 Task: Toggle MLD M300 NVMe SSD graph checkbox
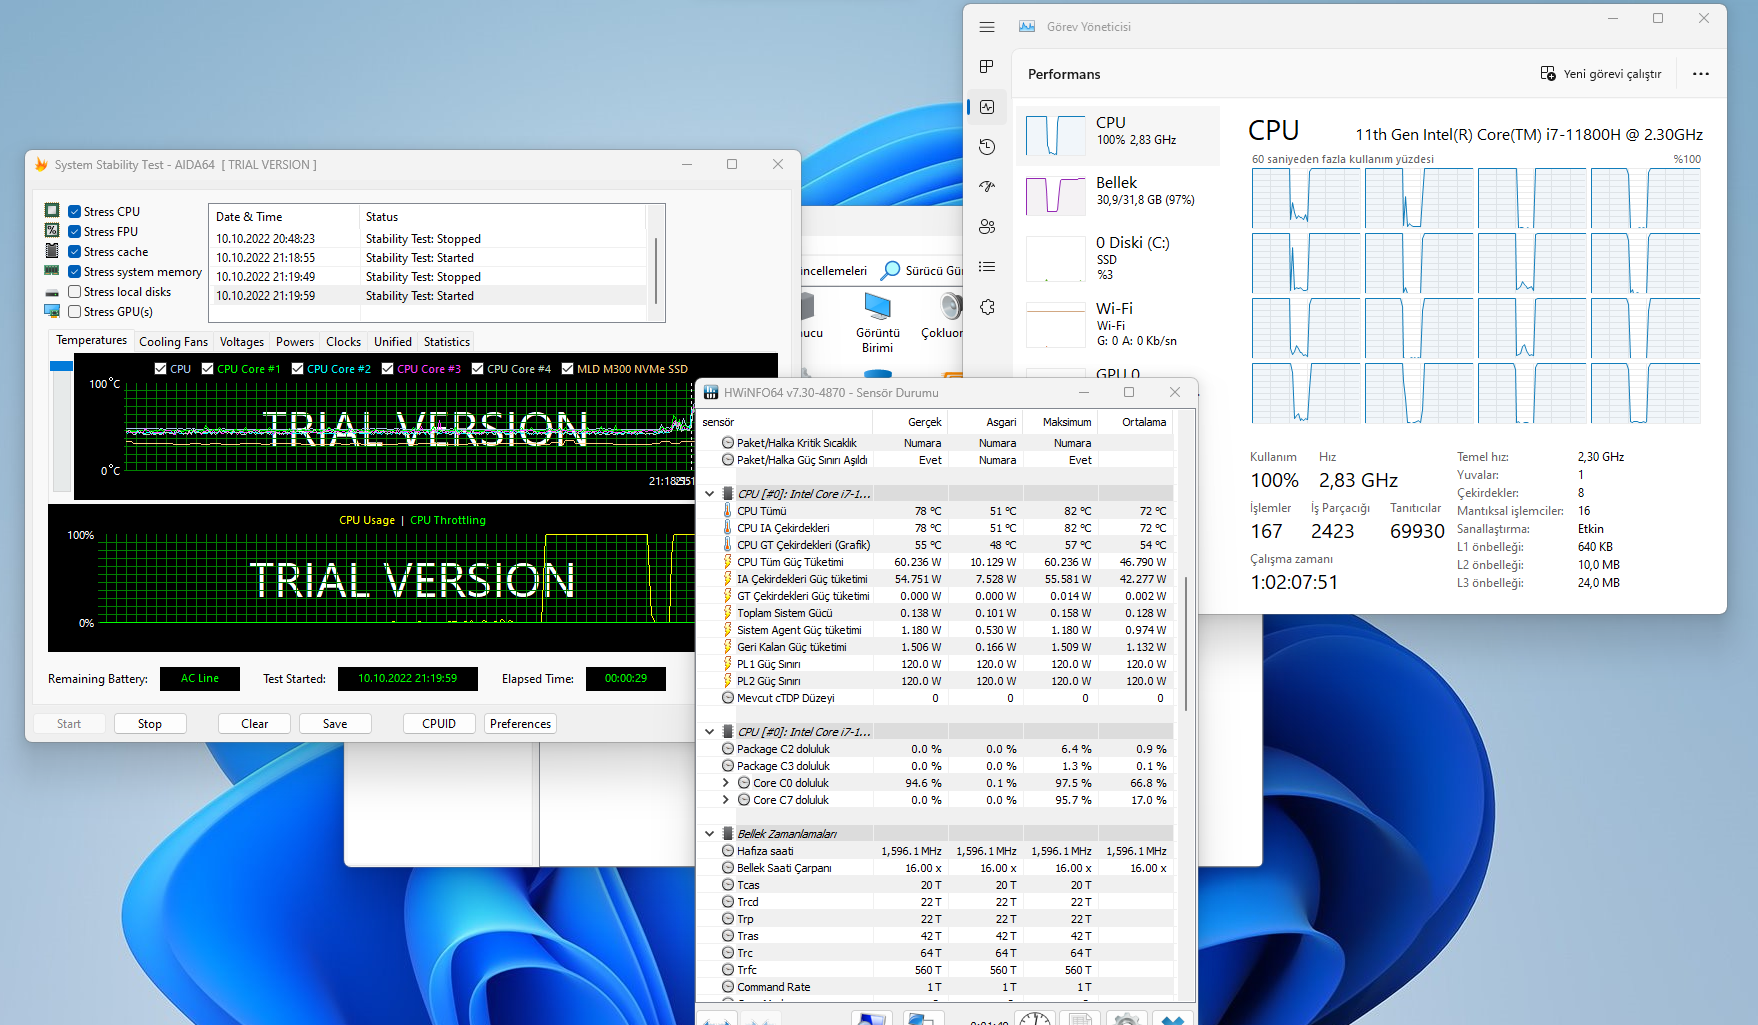(568, 368)
